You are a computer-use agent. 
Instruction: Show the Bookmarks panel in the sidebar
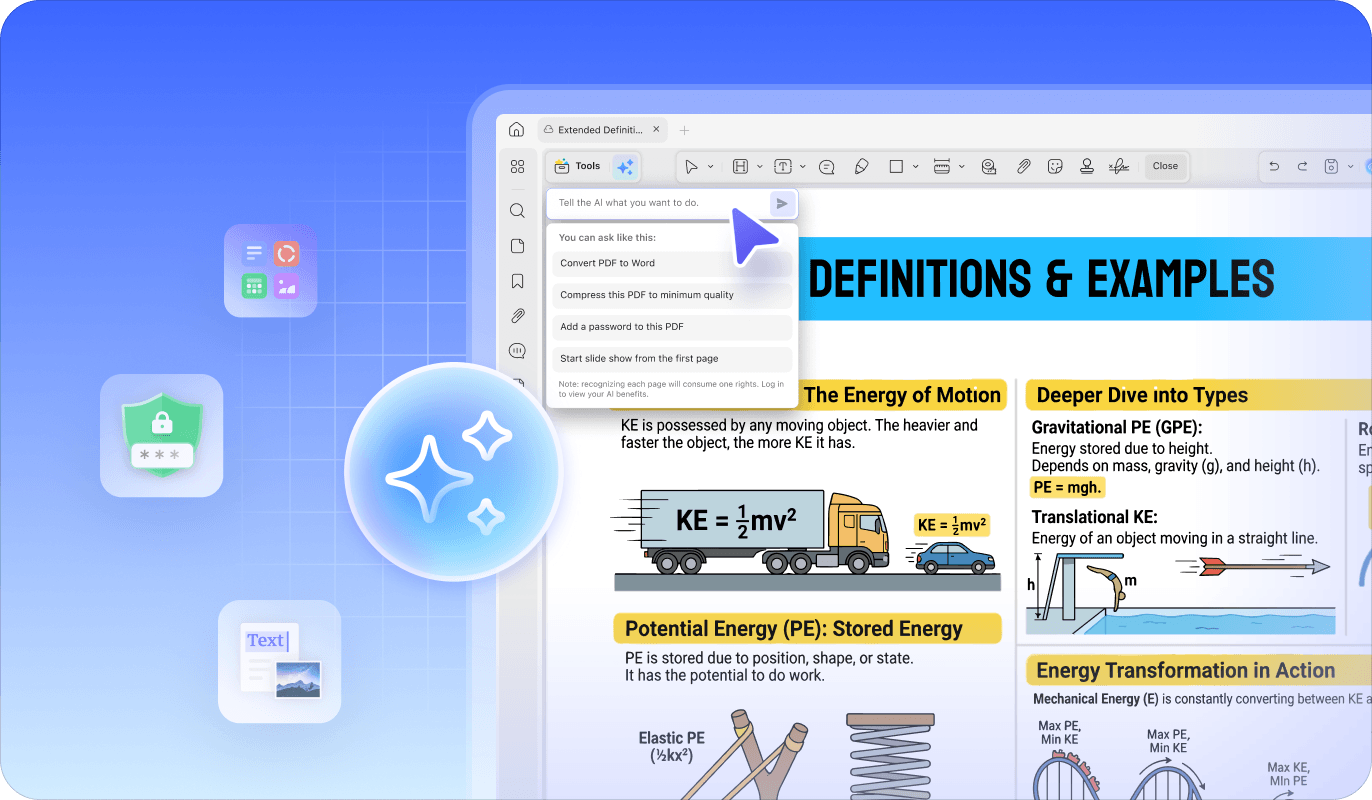(x=517, y=281)
